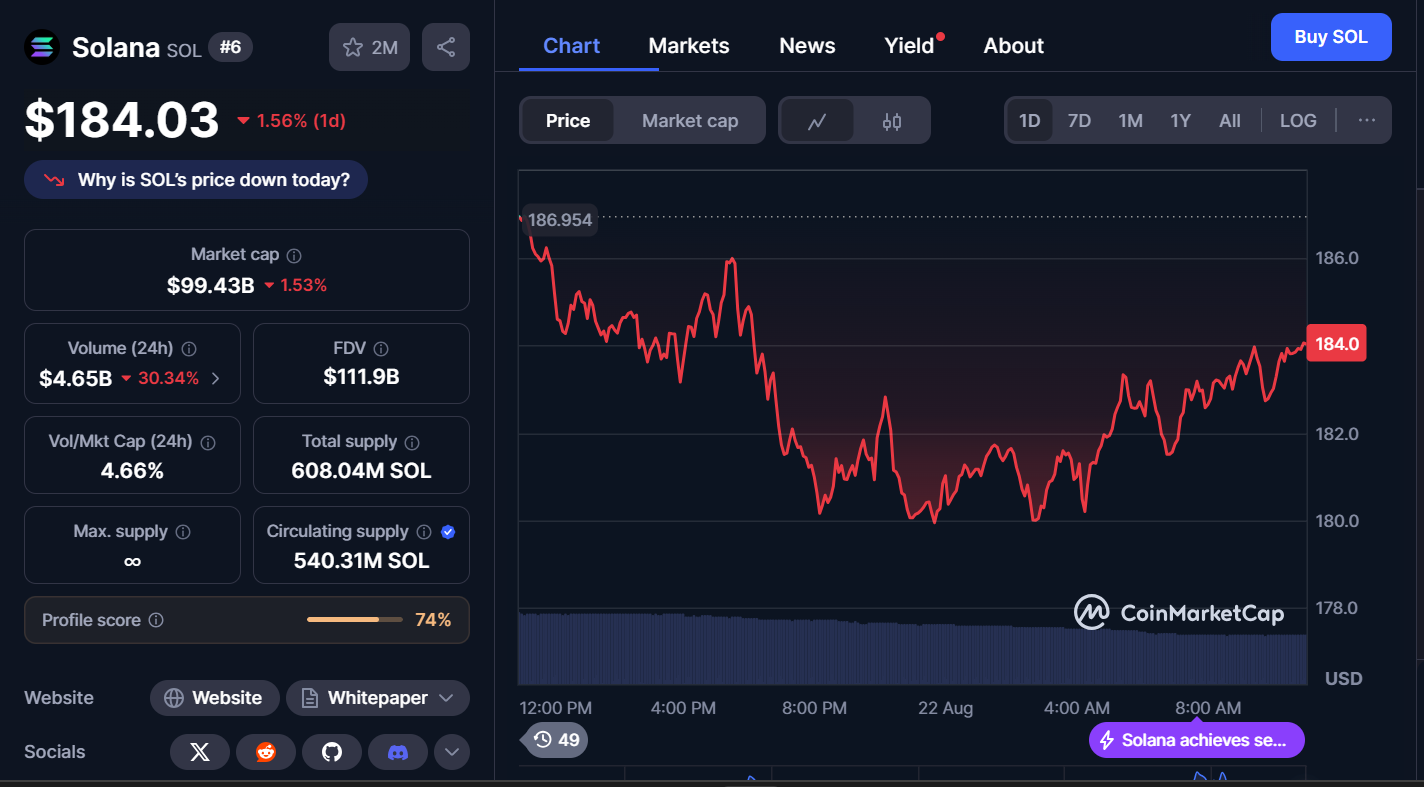Open the Website link button
The height and width of the screenshot is (787, 1424).
pyautogui.click(x=214, y=698)
